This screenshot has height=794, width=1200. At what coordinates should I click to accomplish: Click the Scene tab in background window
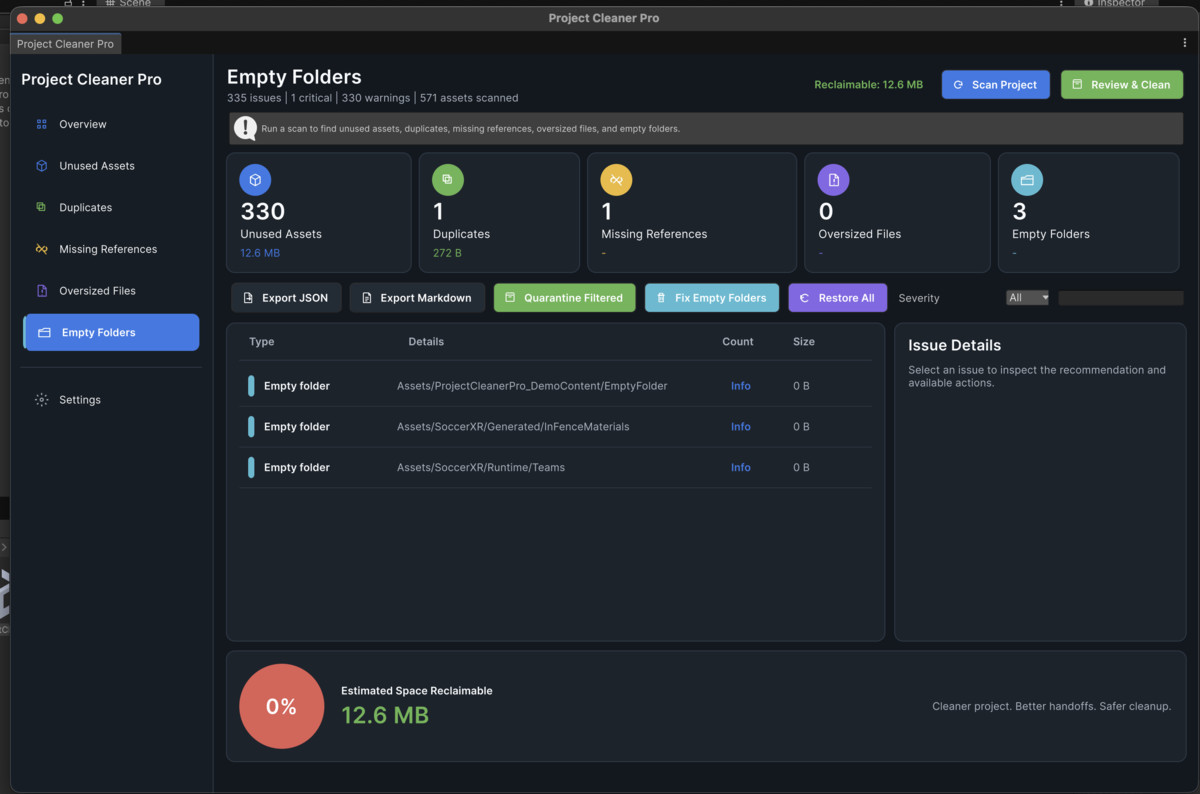(x=128, y=4)
